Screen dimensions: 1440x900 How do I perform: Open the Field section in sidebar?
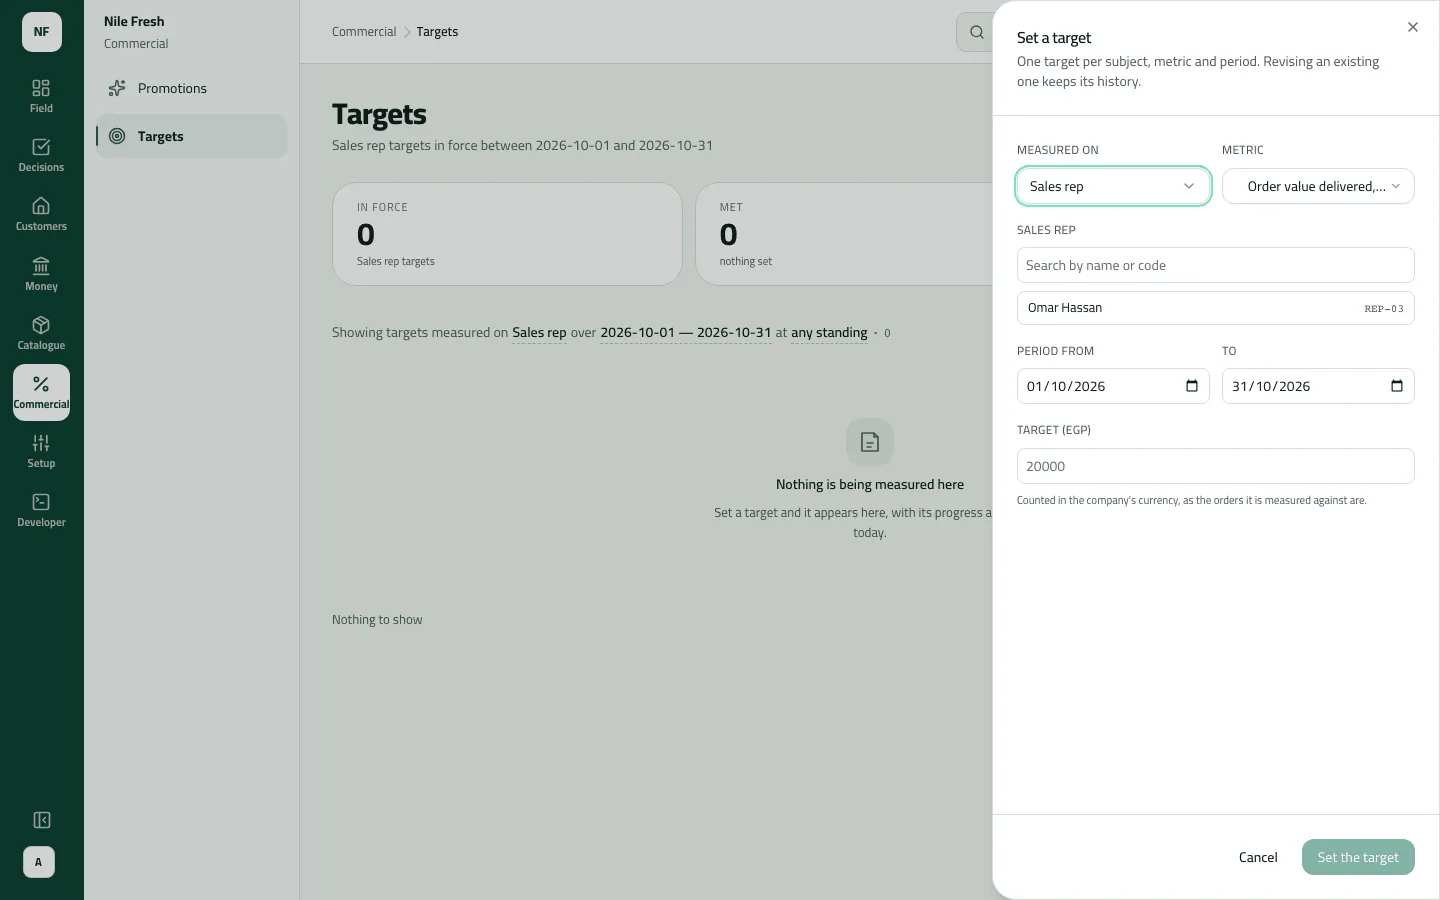(41, 96)
